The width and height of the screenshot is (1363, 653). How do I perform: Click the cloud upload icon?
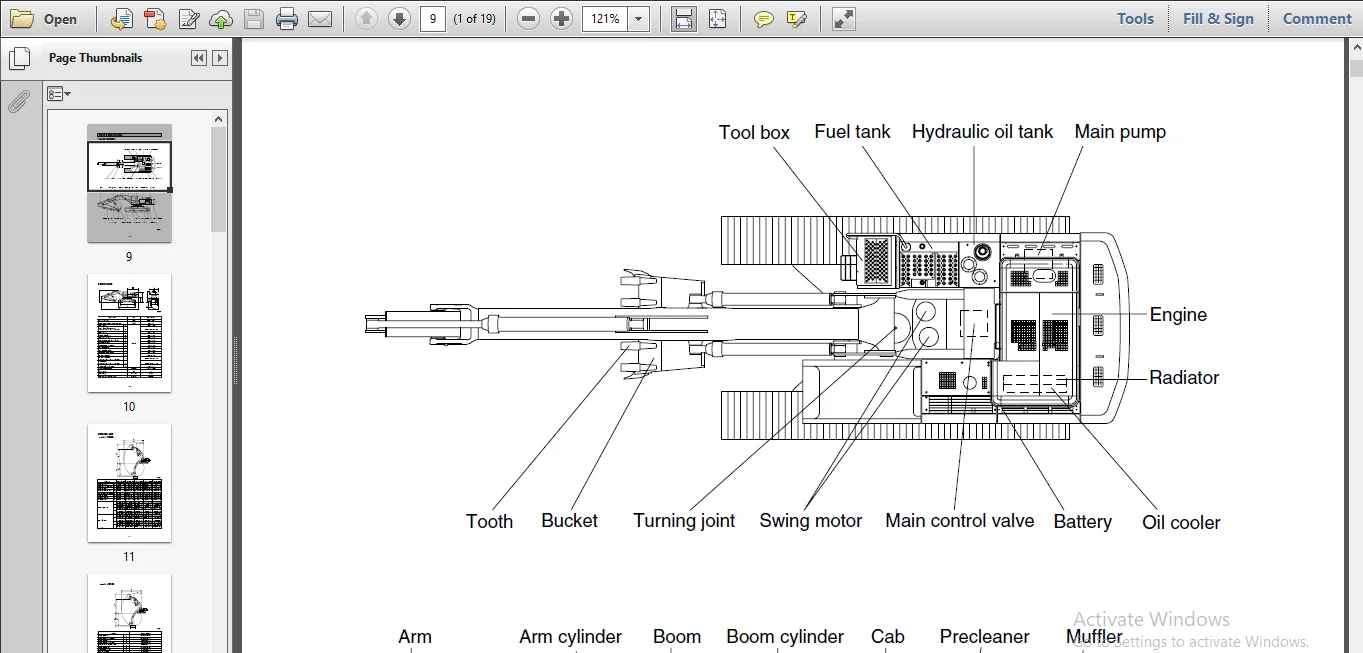click(221, 18)
